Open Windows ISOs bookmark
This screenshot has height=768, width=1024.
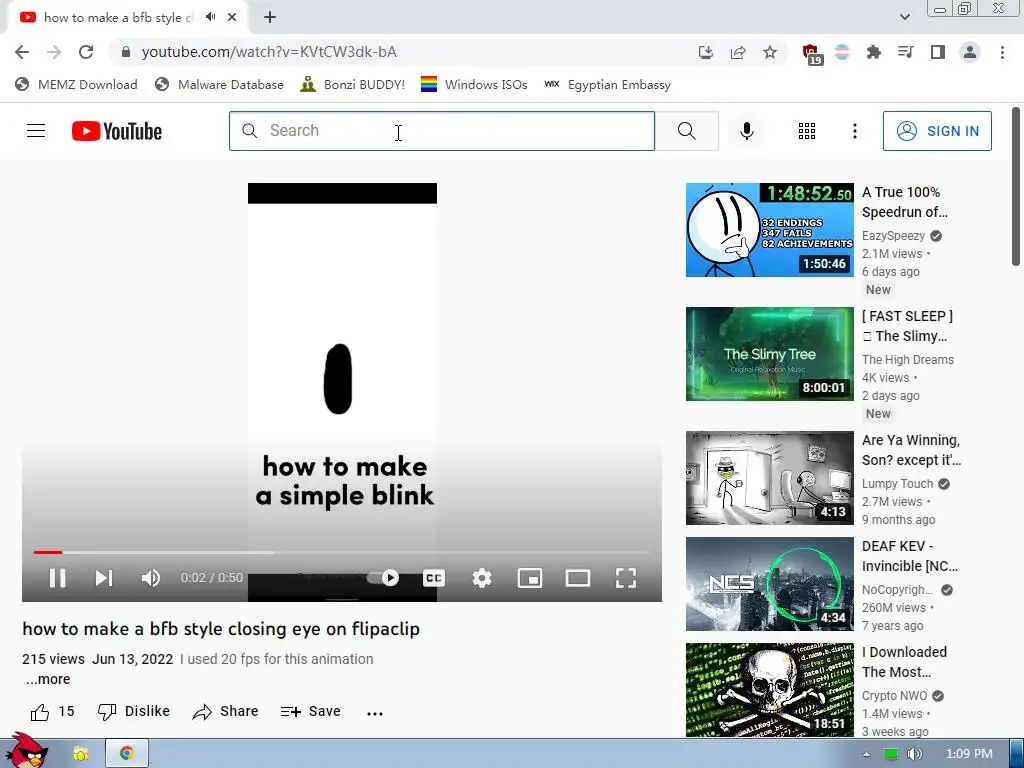tap(474, 84)
